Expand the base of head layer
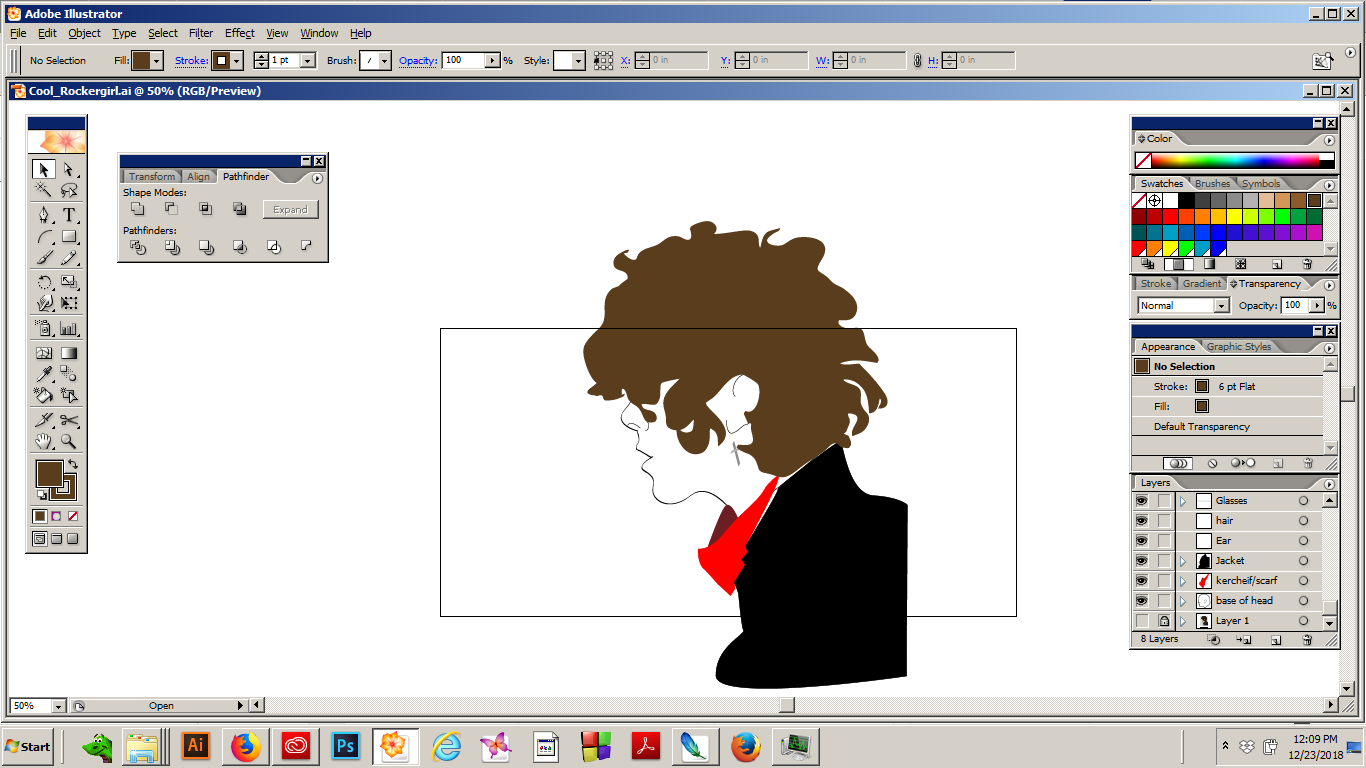Viewport: 1366px width, 768px height. [1182, 601]
